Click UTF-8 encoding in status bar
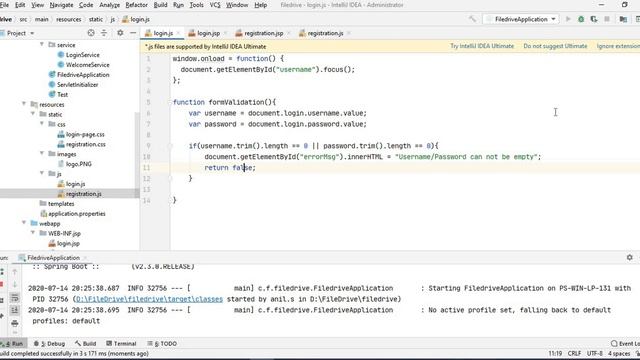 pos(594,353)
